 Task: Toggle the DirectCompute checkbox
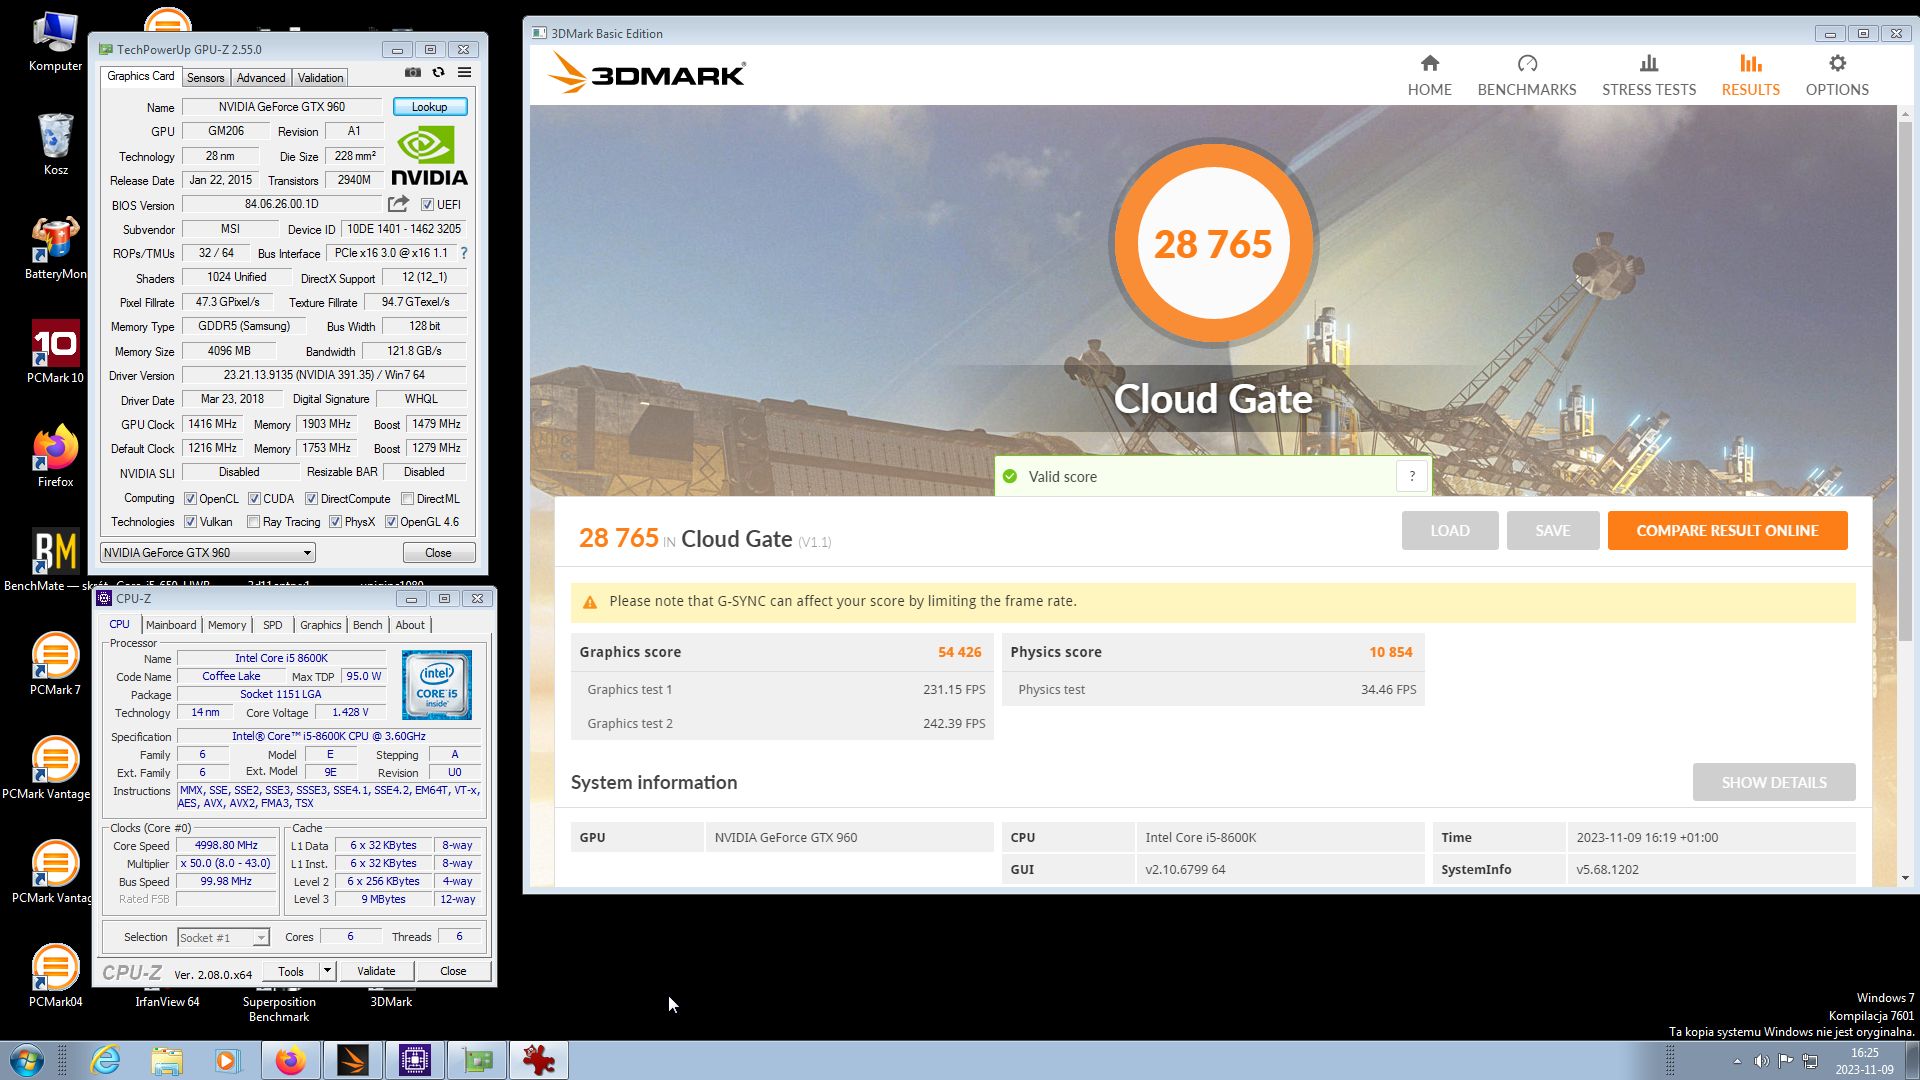[x=311, y=499]
